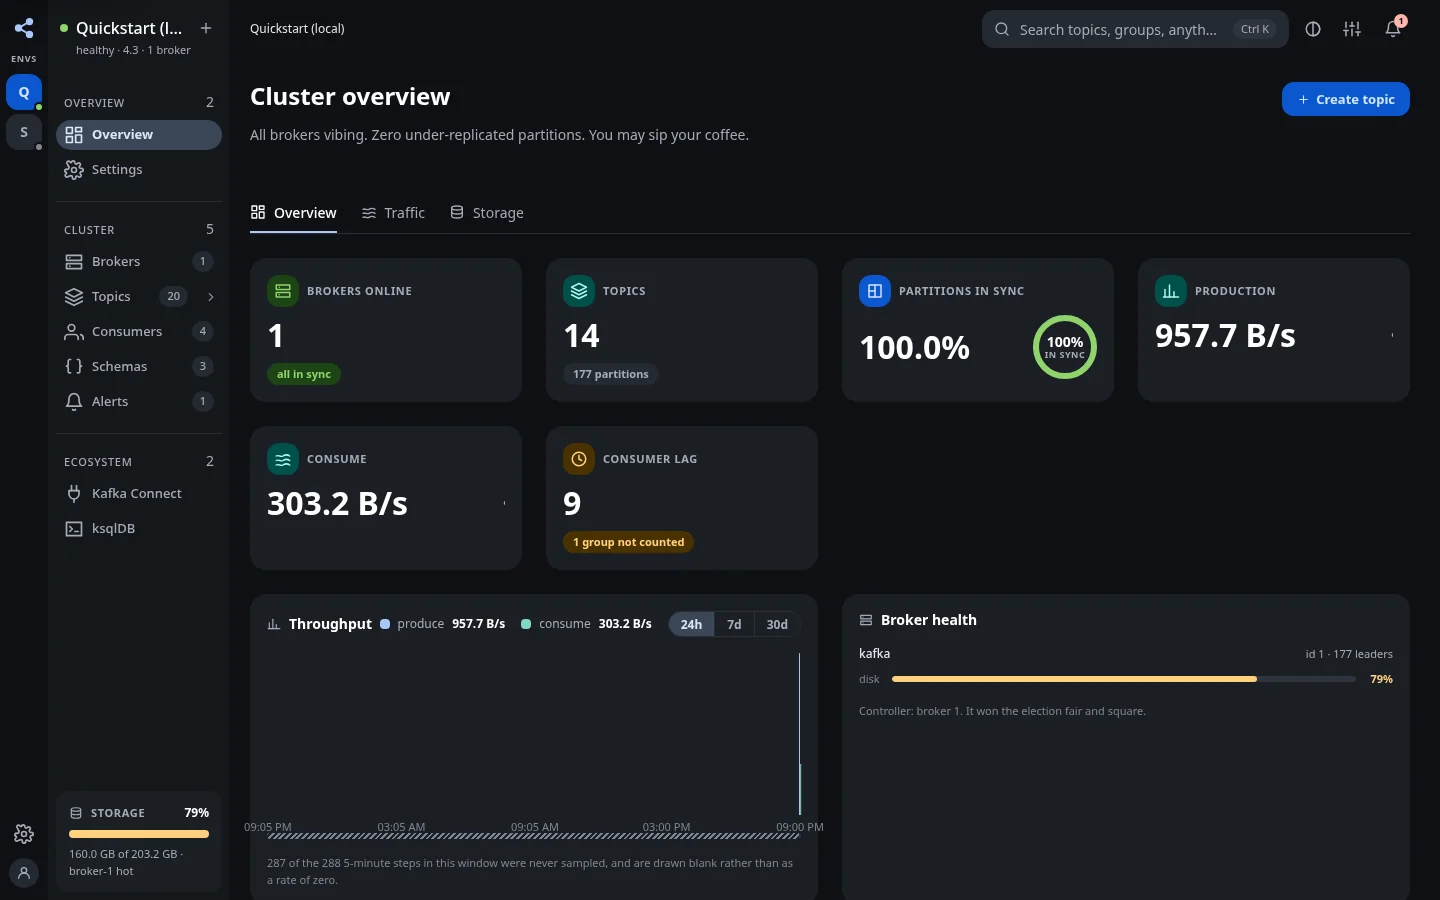Open Overview in the sidebar
This screenshot has width=1440, height=900.
pyautogui.click(x=139, y=135)
